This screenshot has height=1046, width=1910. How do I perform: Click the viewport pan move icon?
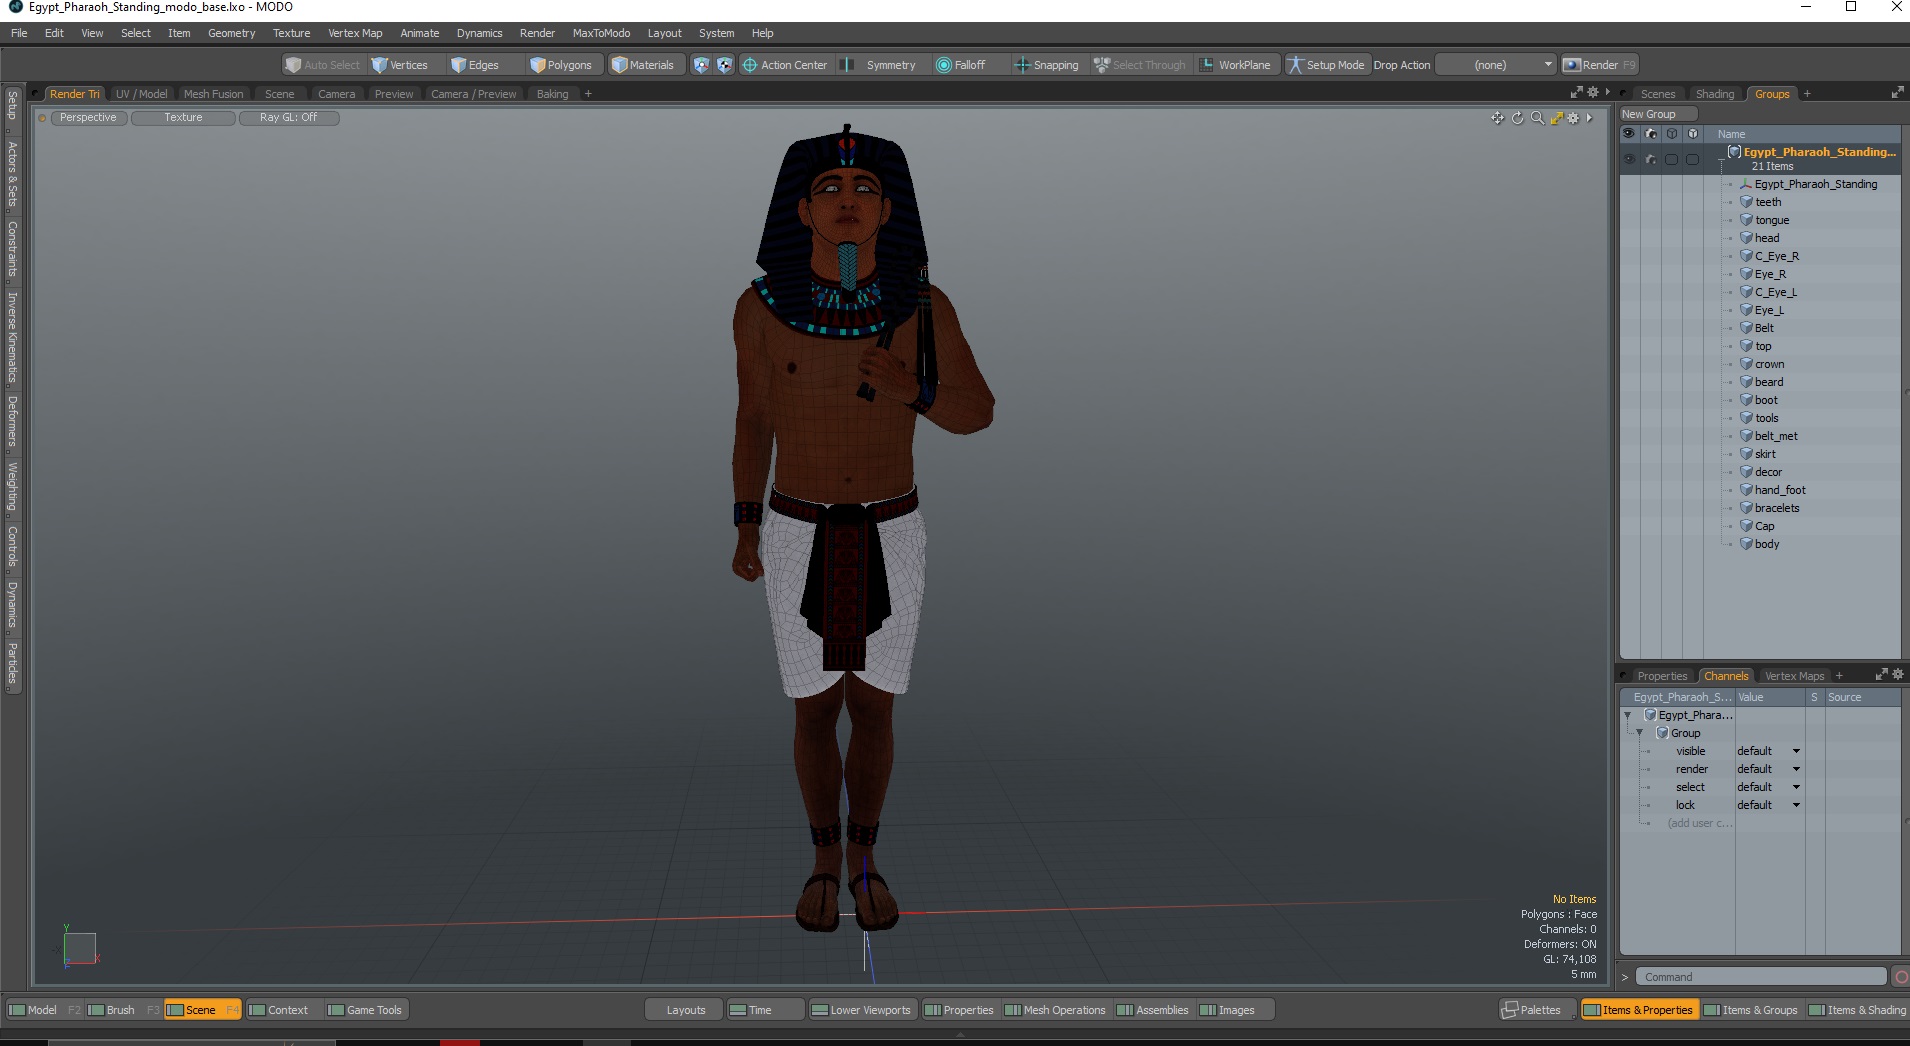tap(1497, 118)
